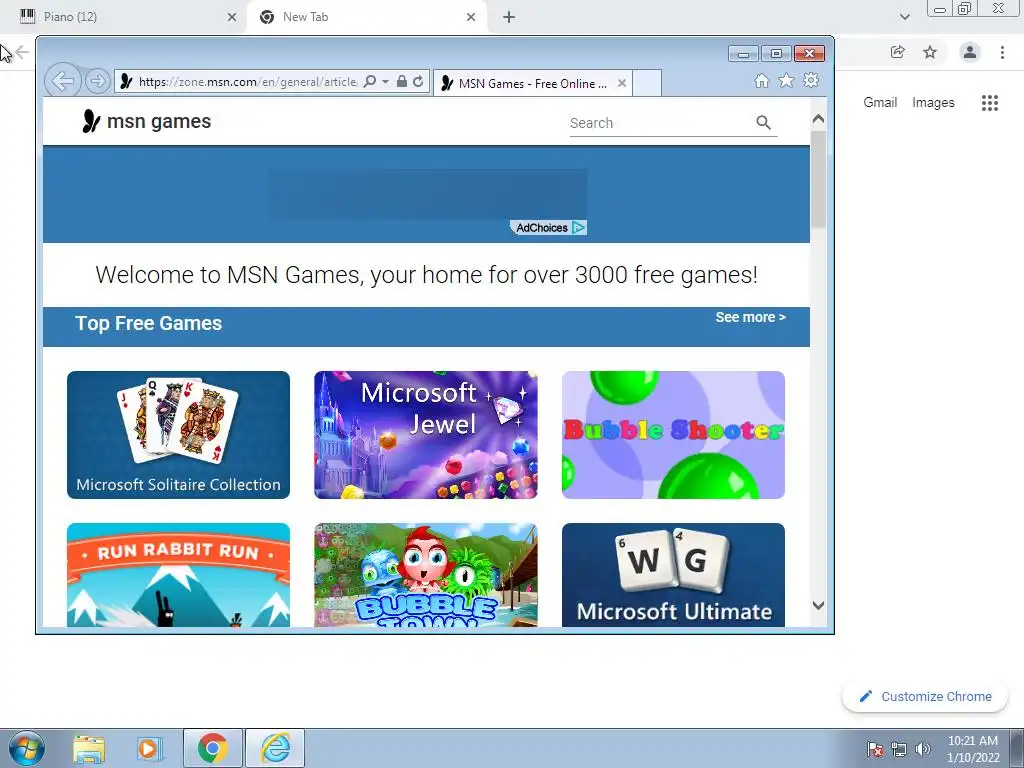Click the page scrollbar up arrow
This screenshot has width=1024, height=768.
[818, 119]
